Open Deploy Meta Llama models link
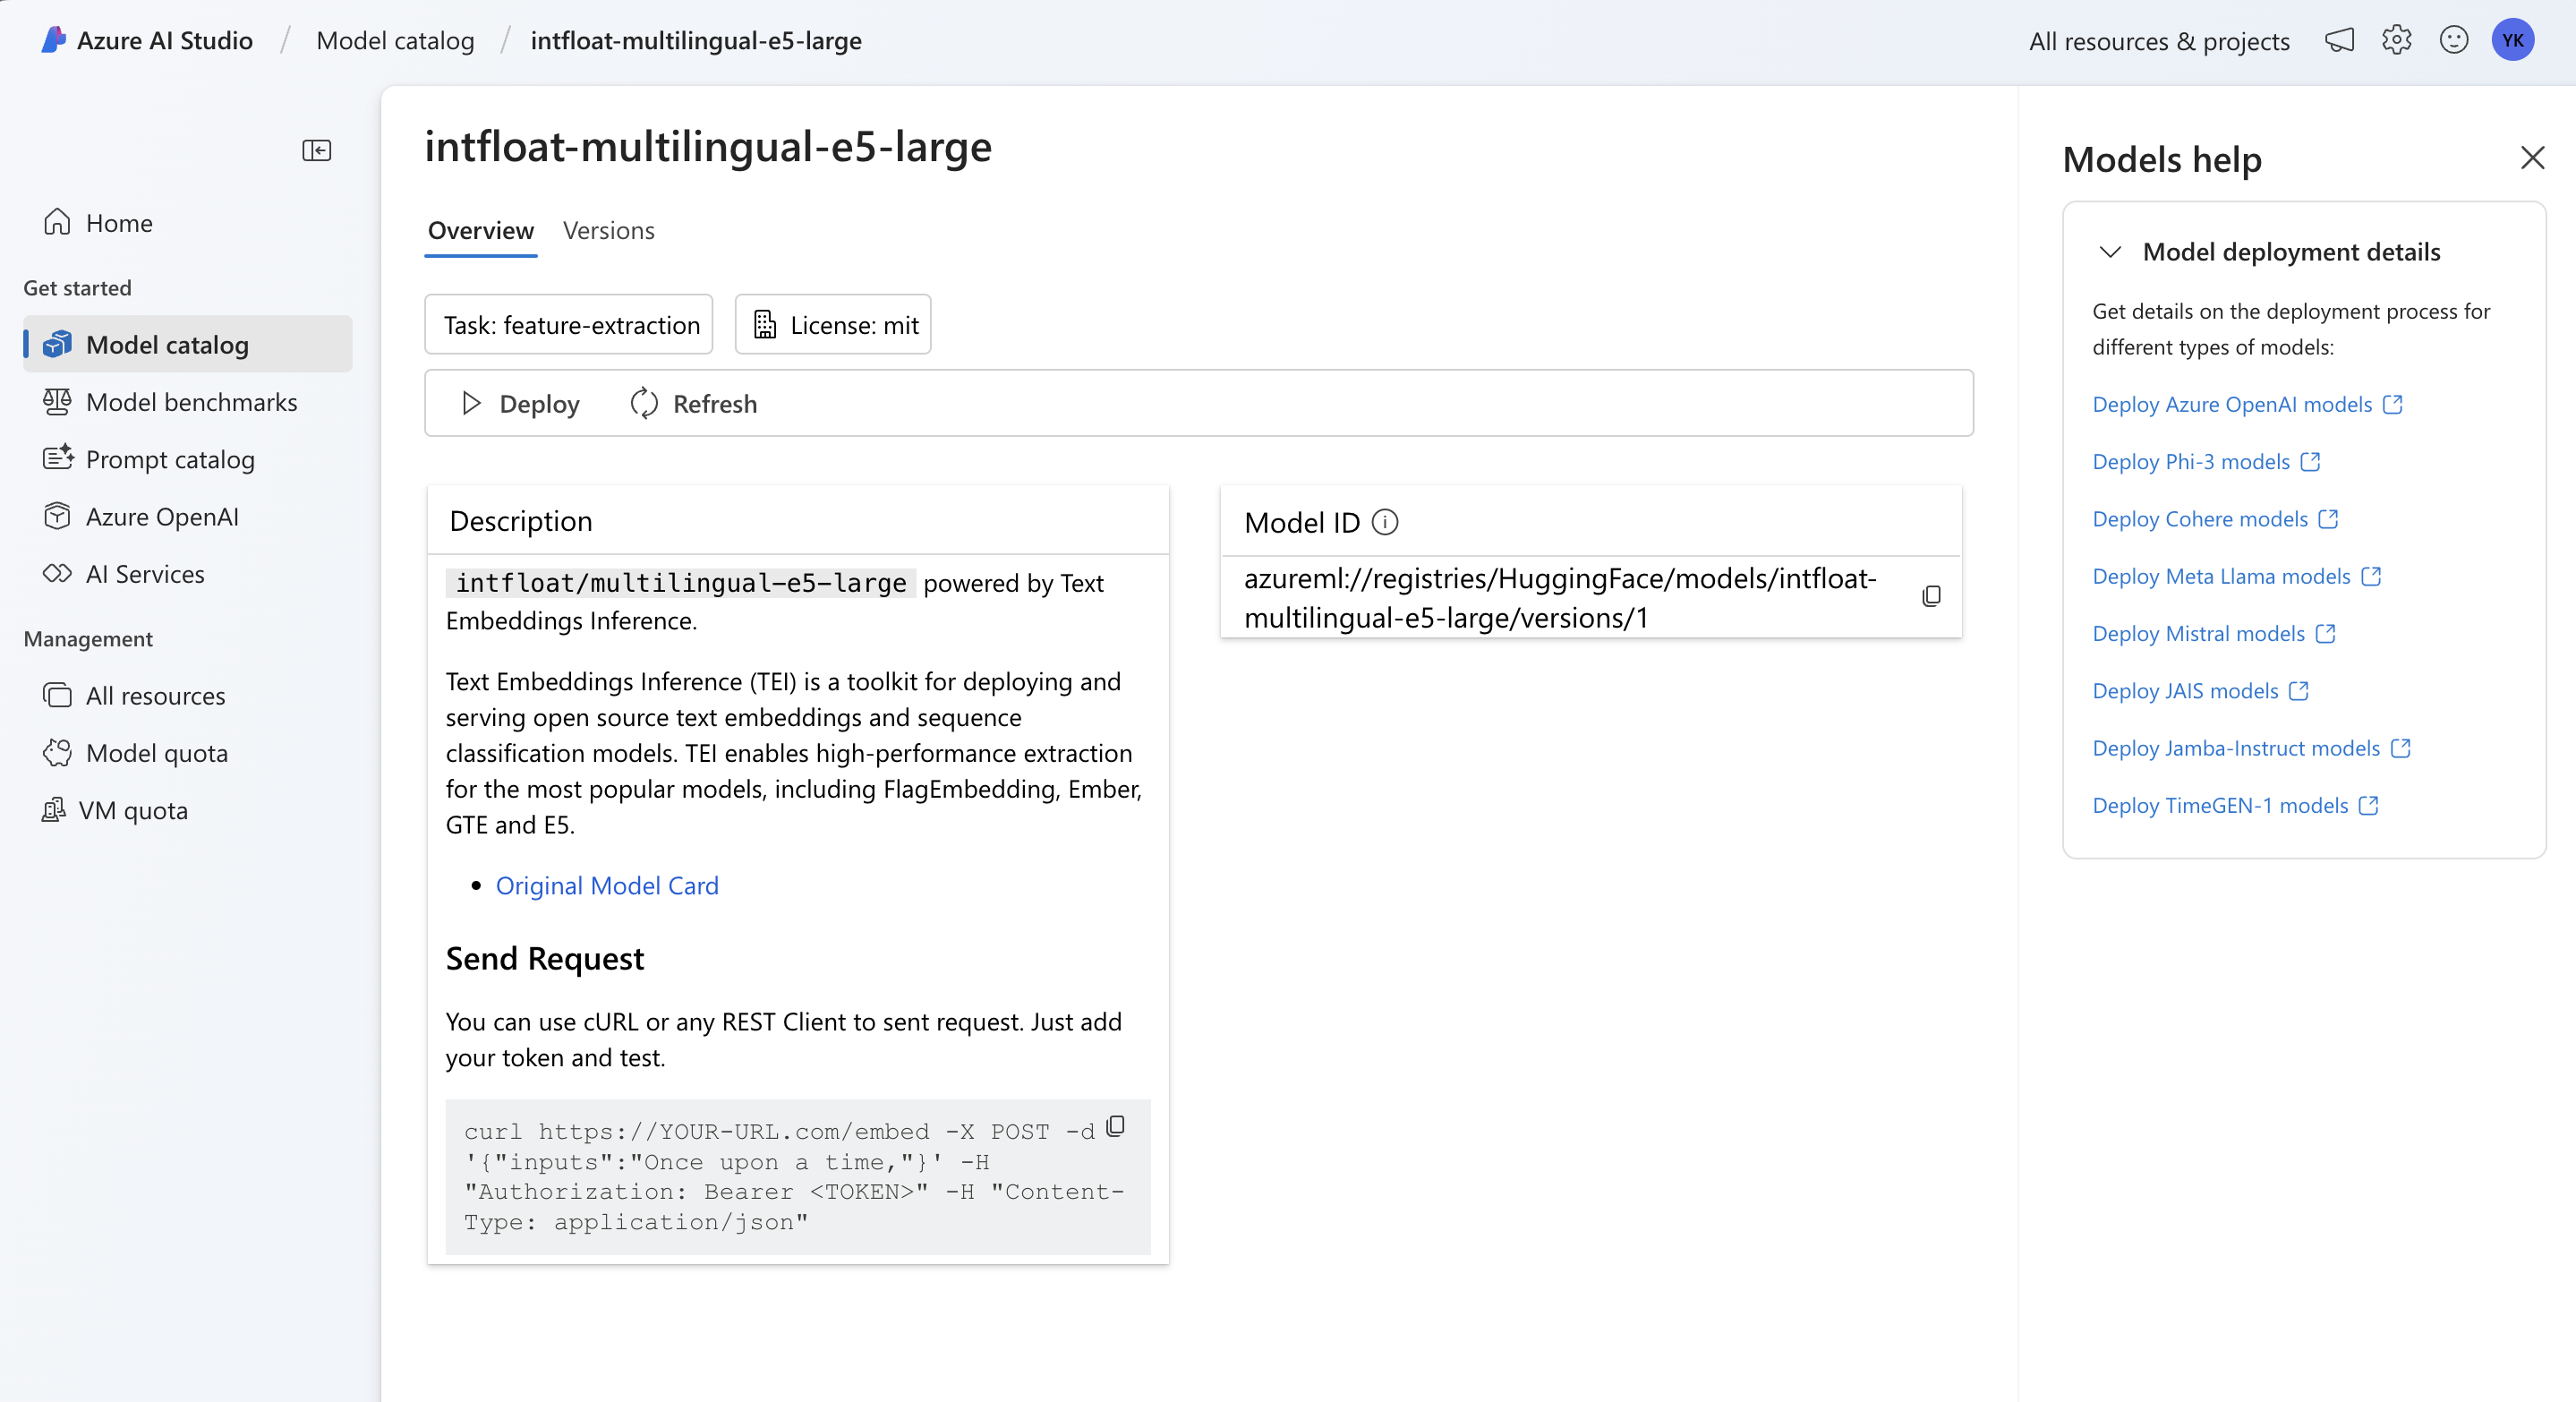 [2221, 576]
